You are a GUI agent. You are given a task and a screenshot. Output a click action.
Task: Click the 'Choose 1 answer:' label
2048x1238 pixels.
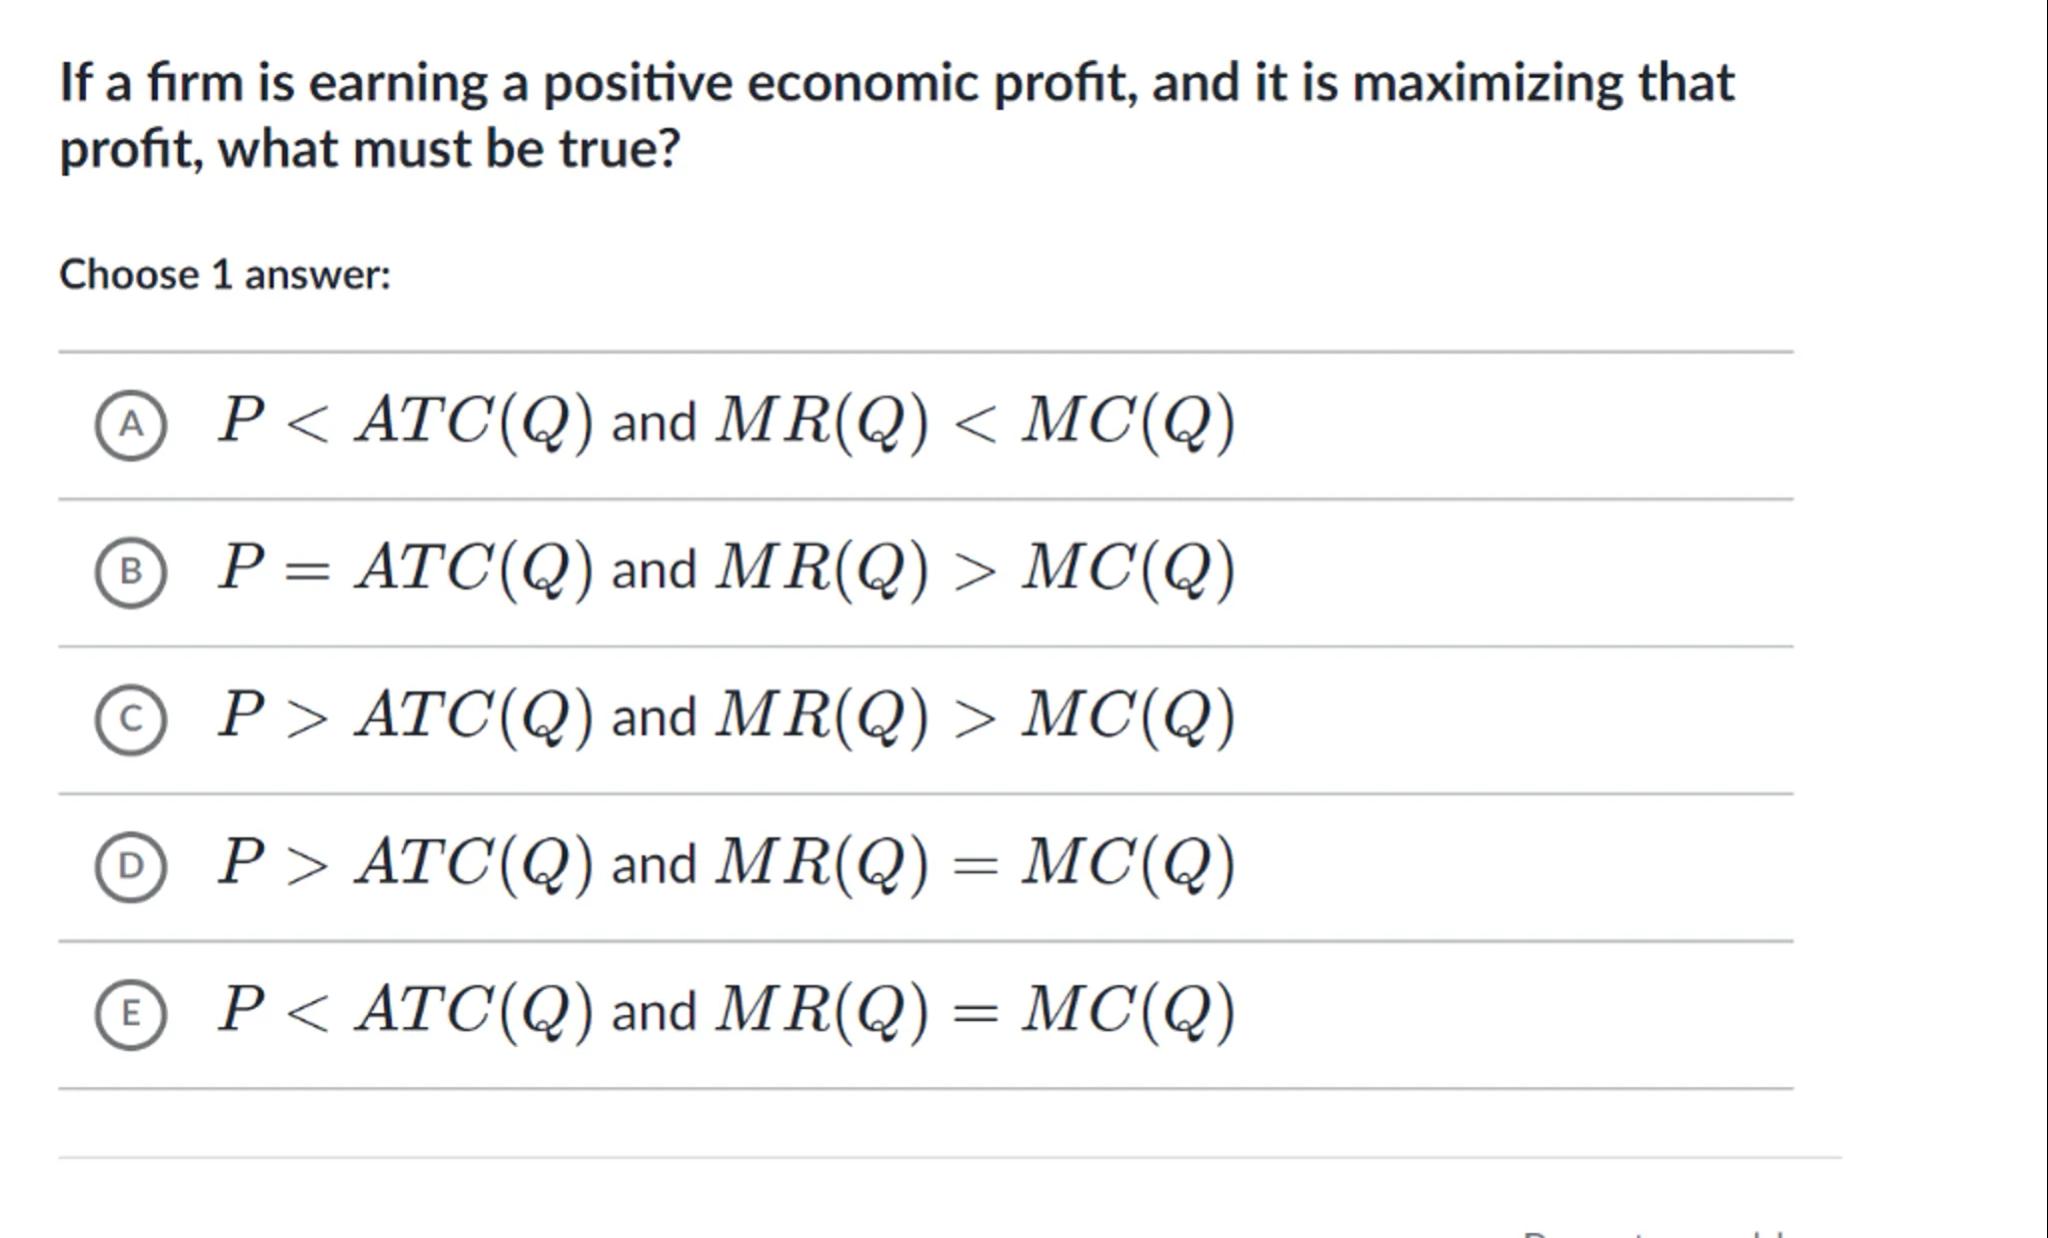pyautogui.click(x=225, y=275)
